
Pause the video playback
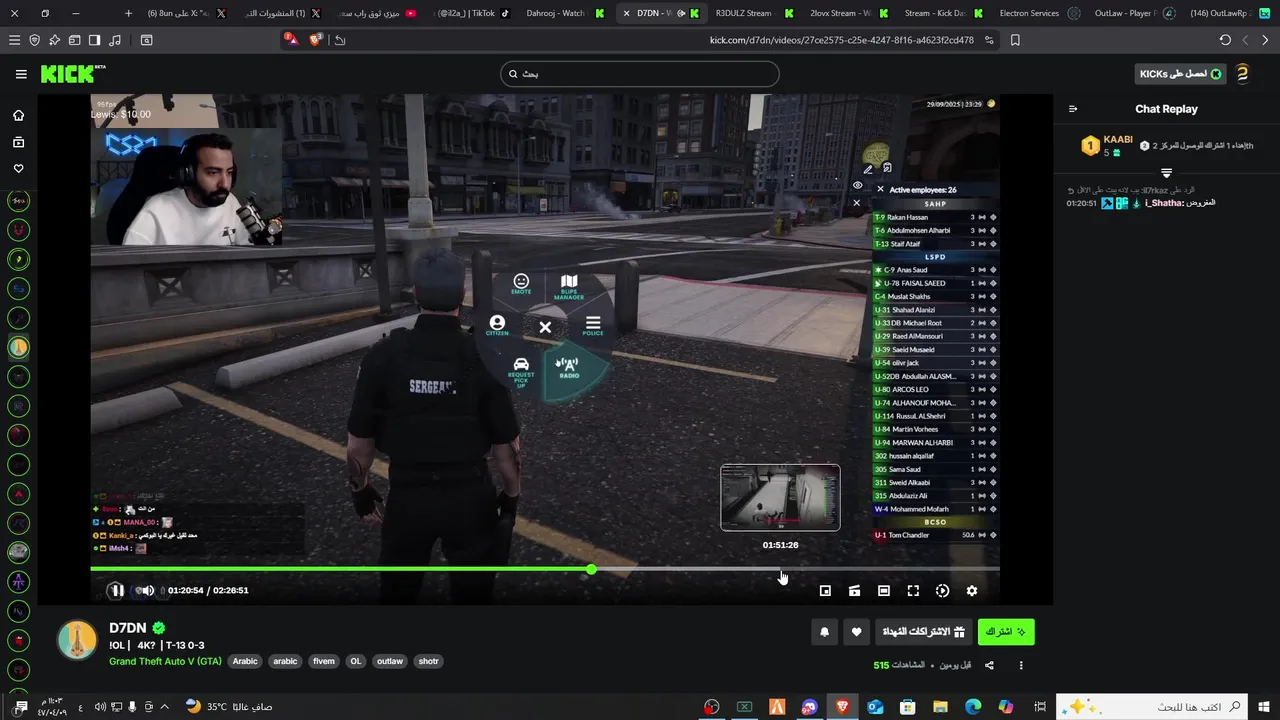click(x=116, y=591)
